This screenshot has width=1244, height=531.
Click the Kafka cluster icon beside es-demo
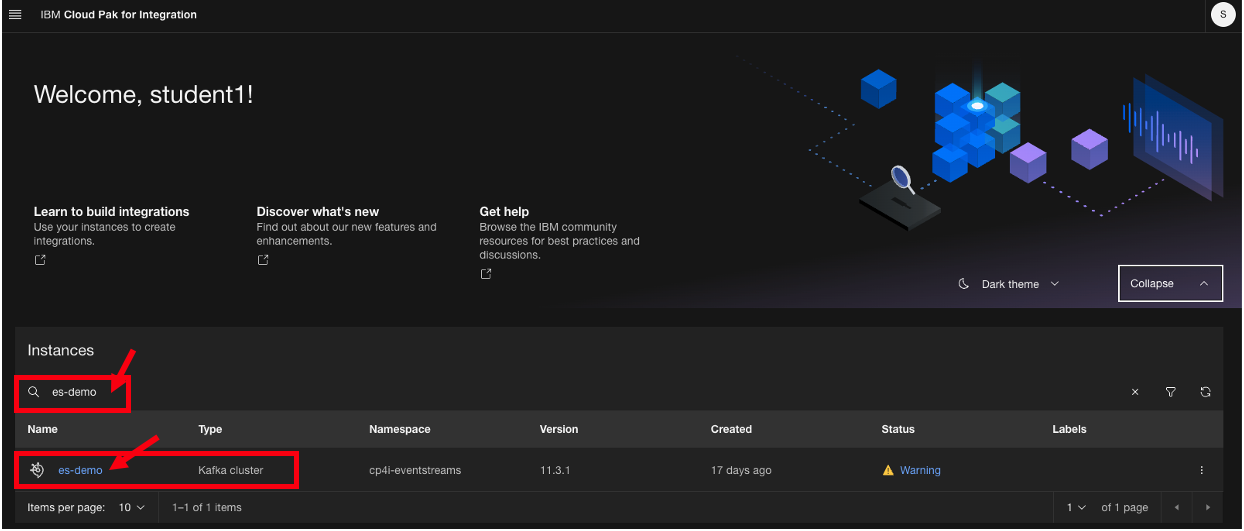[x=37, y=470]
